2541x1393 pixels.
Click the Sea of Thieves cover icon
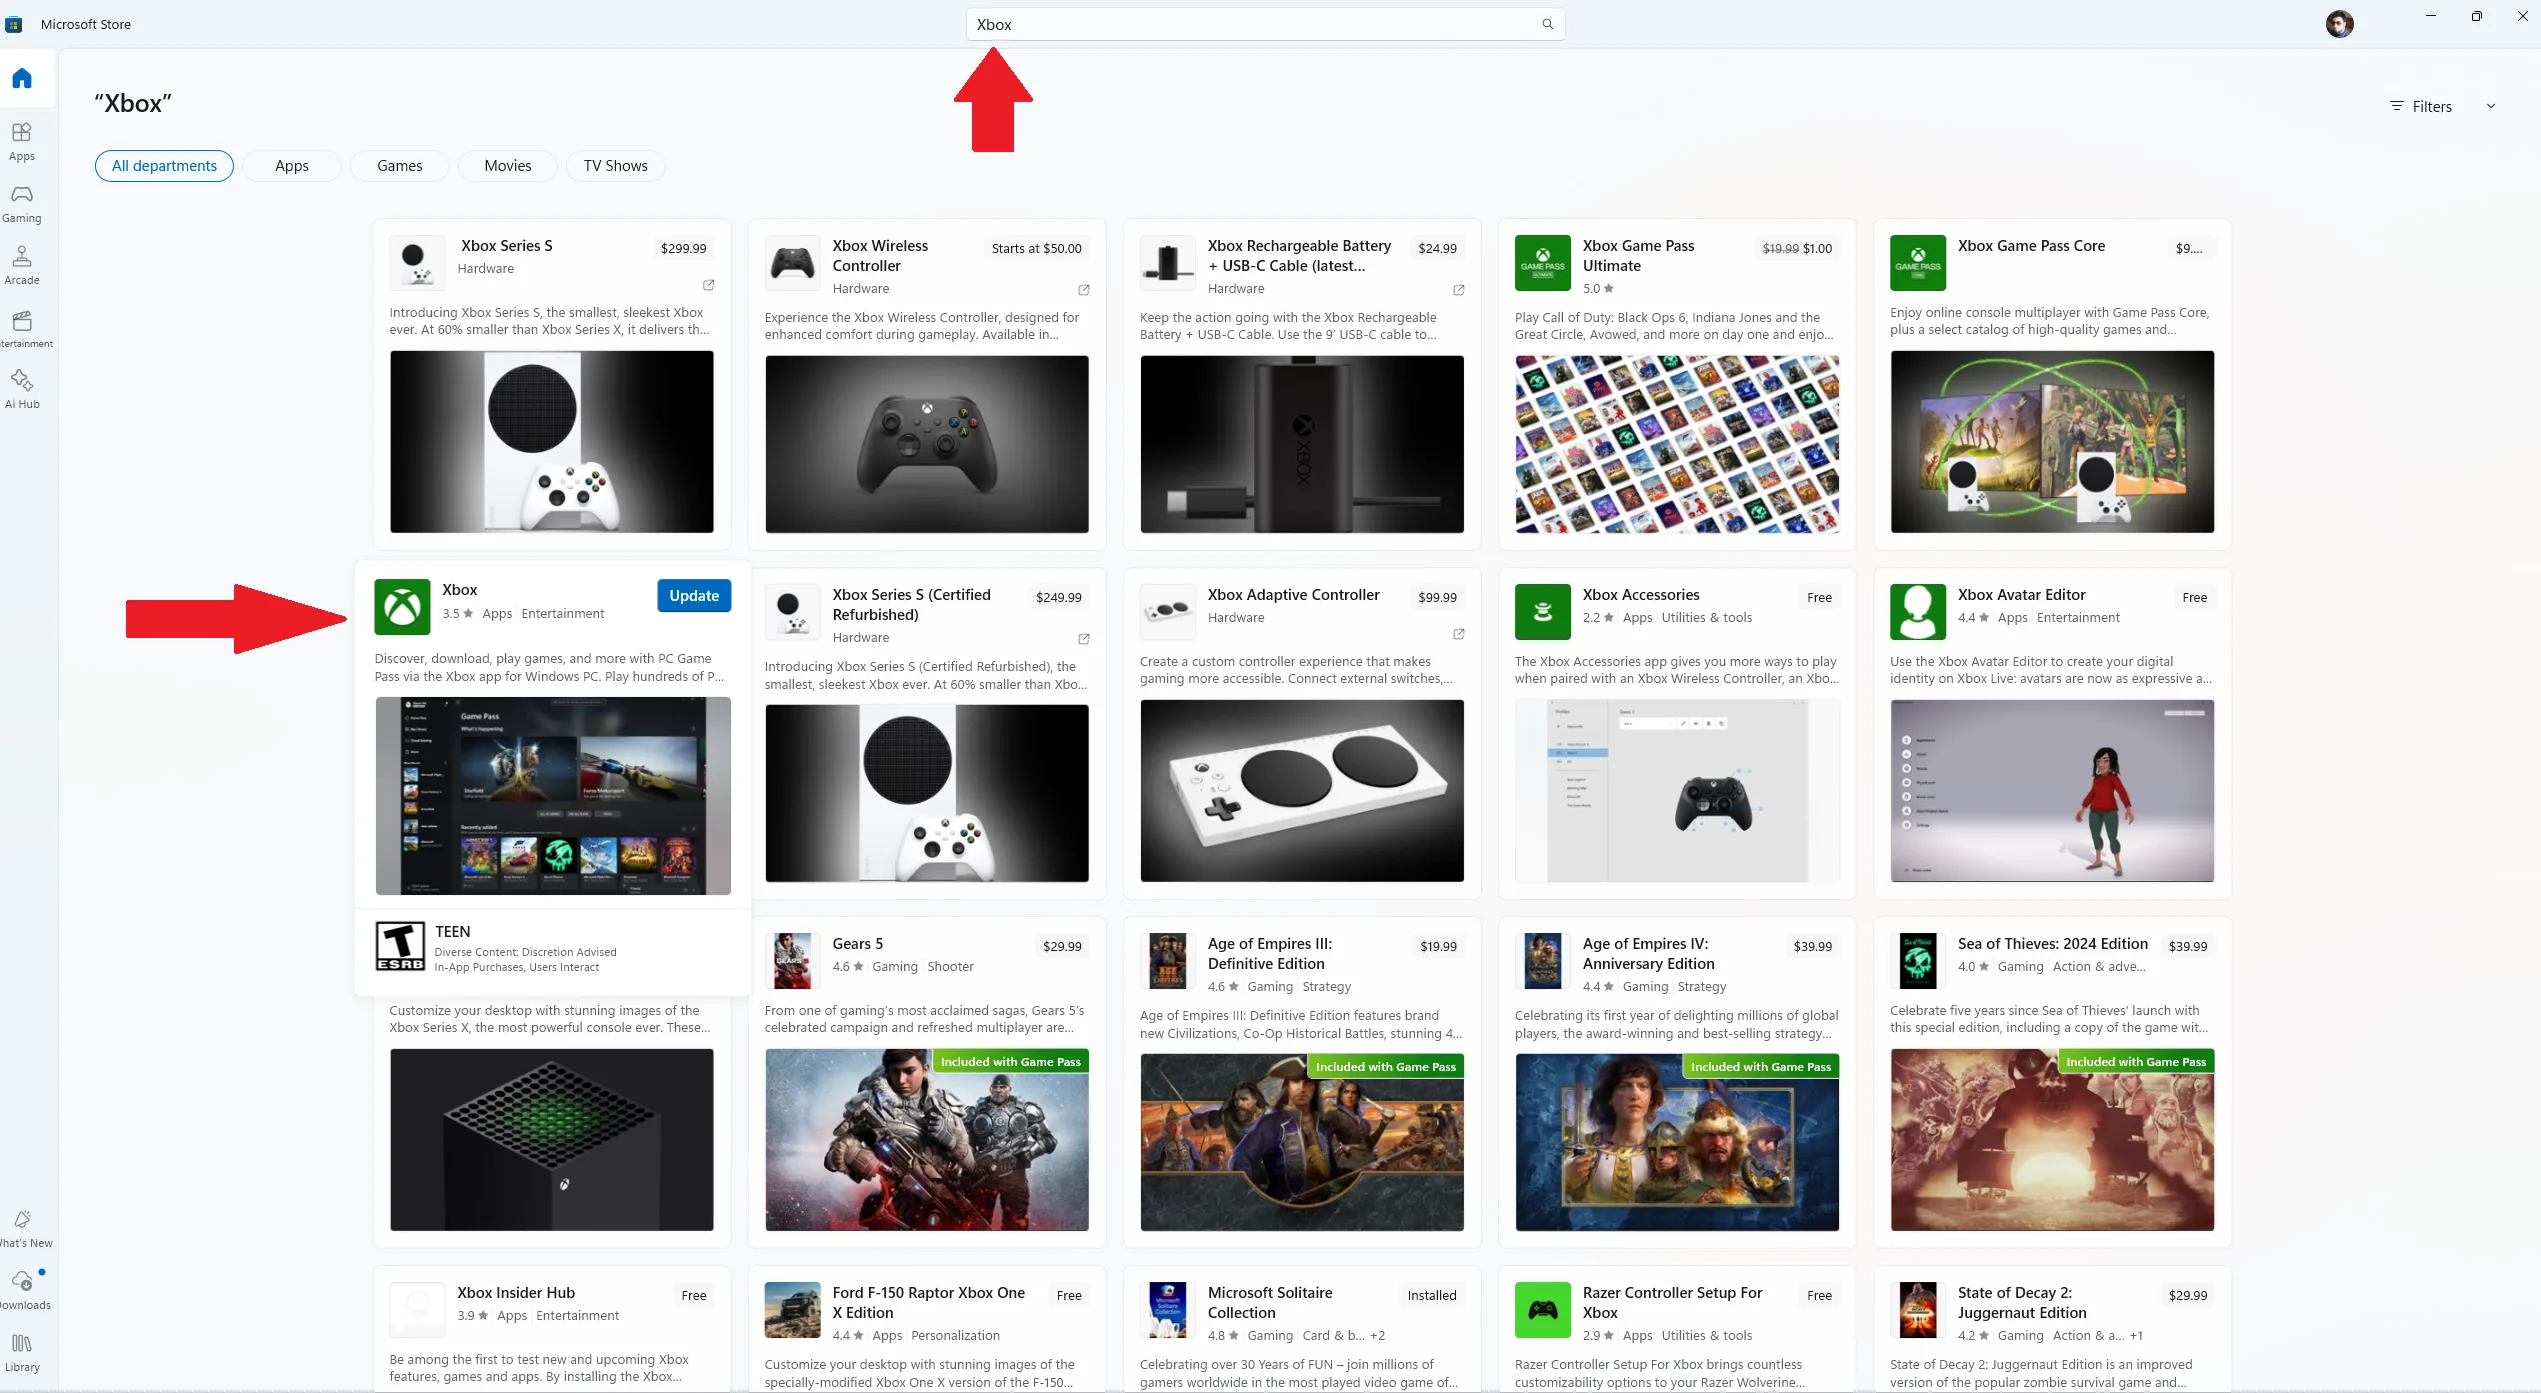pos(1917,960)
